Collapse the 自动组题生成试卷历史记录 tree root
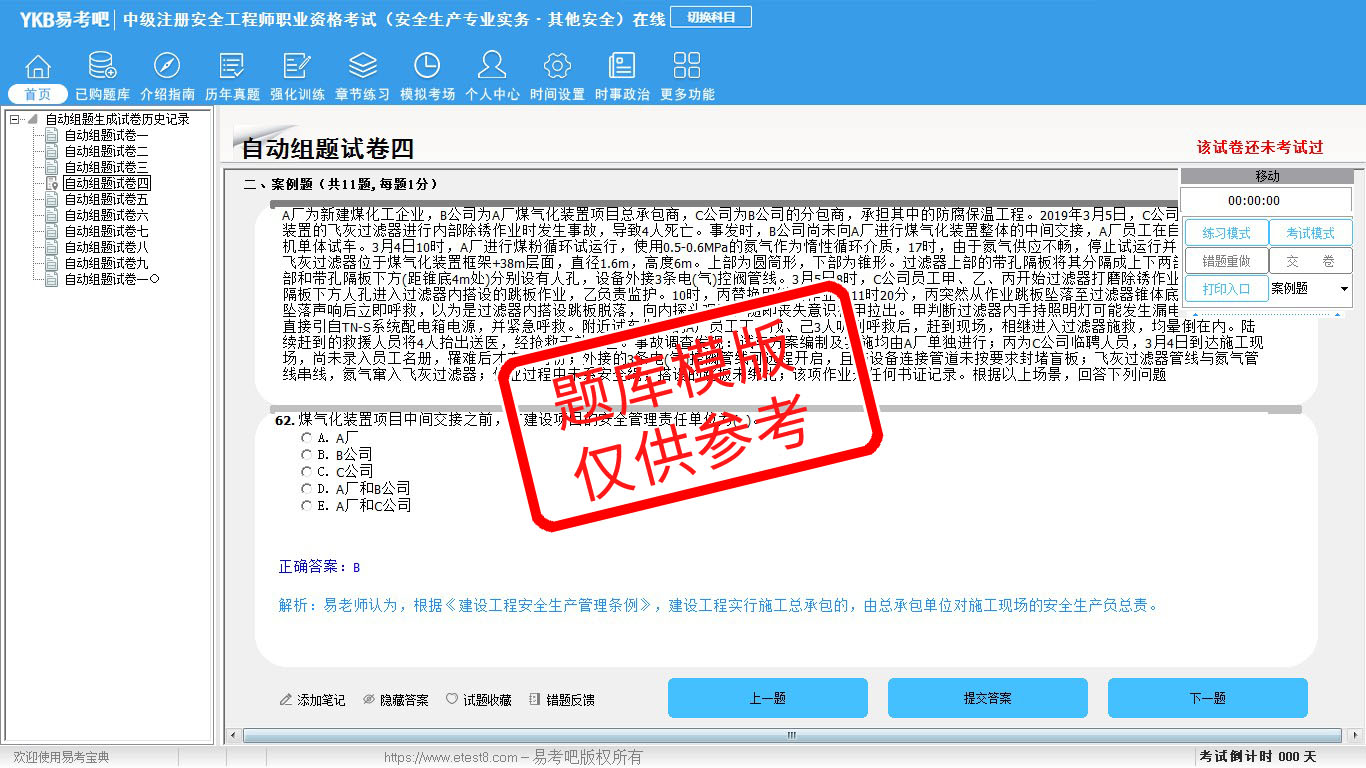This screenshot has height=768, width=1366. 15,119
